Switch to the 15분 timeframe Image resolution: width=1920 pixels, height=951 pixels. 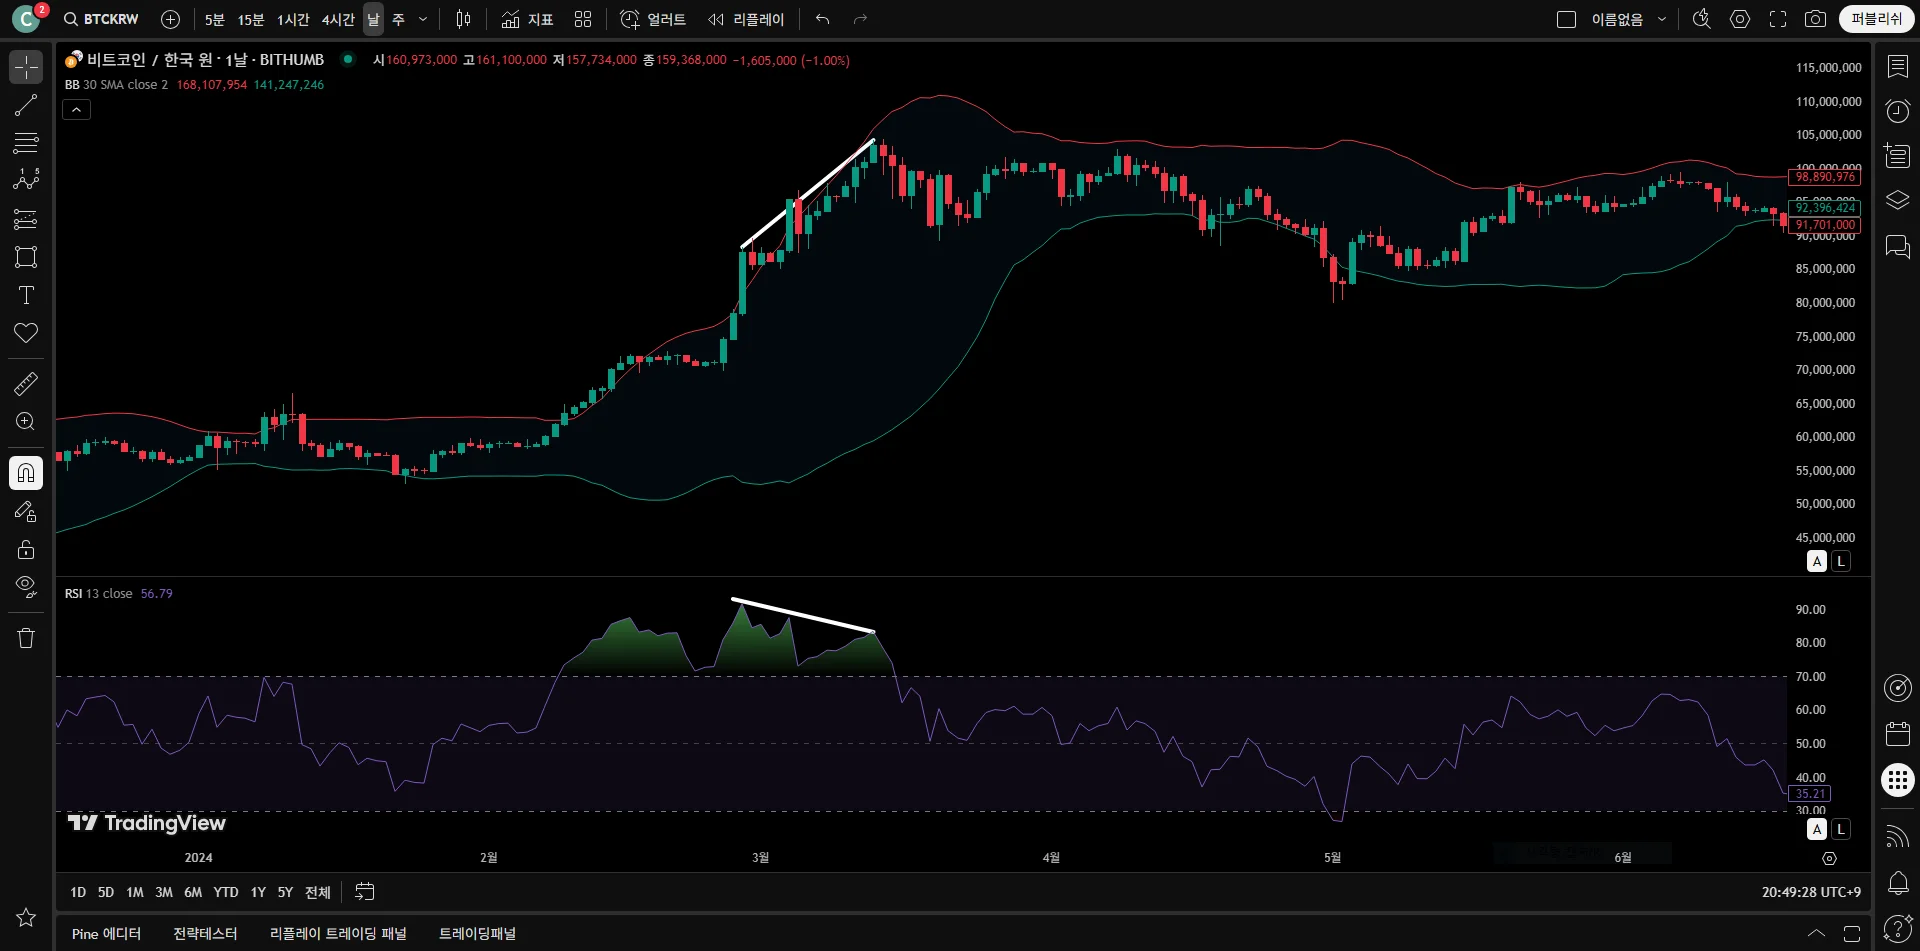pos(251,19)
